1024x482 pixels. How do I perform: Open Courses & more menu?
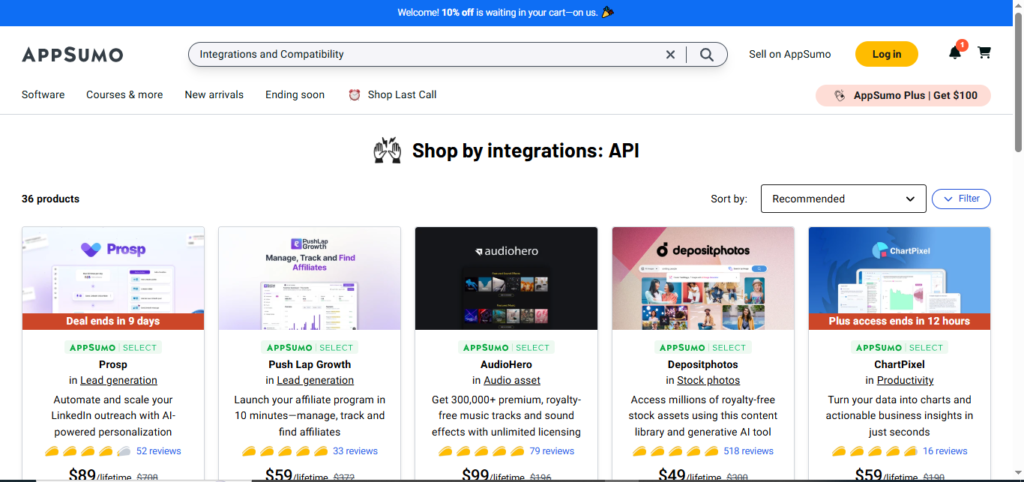(124, 95)
